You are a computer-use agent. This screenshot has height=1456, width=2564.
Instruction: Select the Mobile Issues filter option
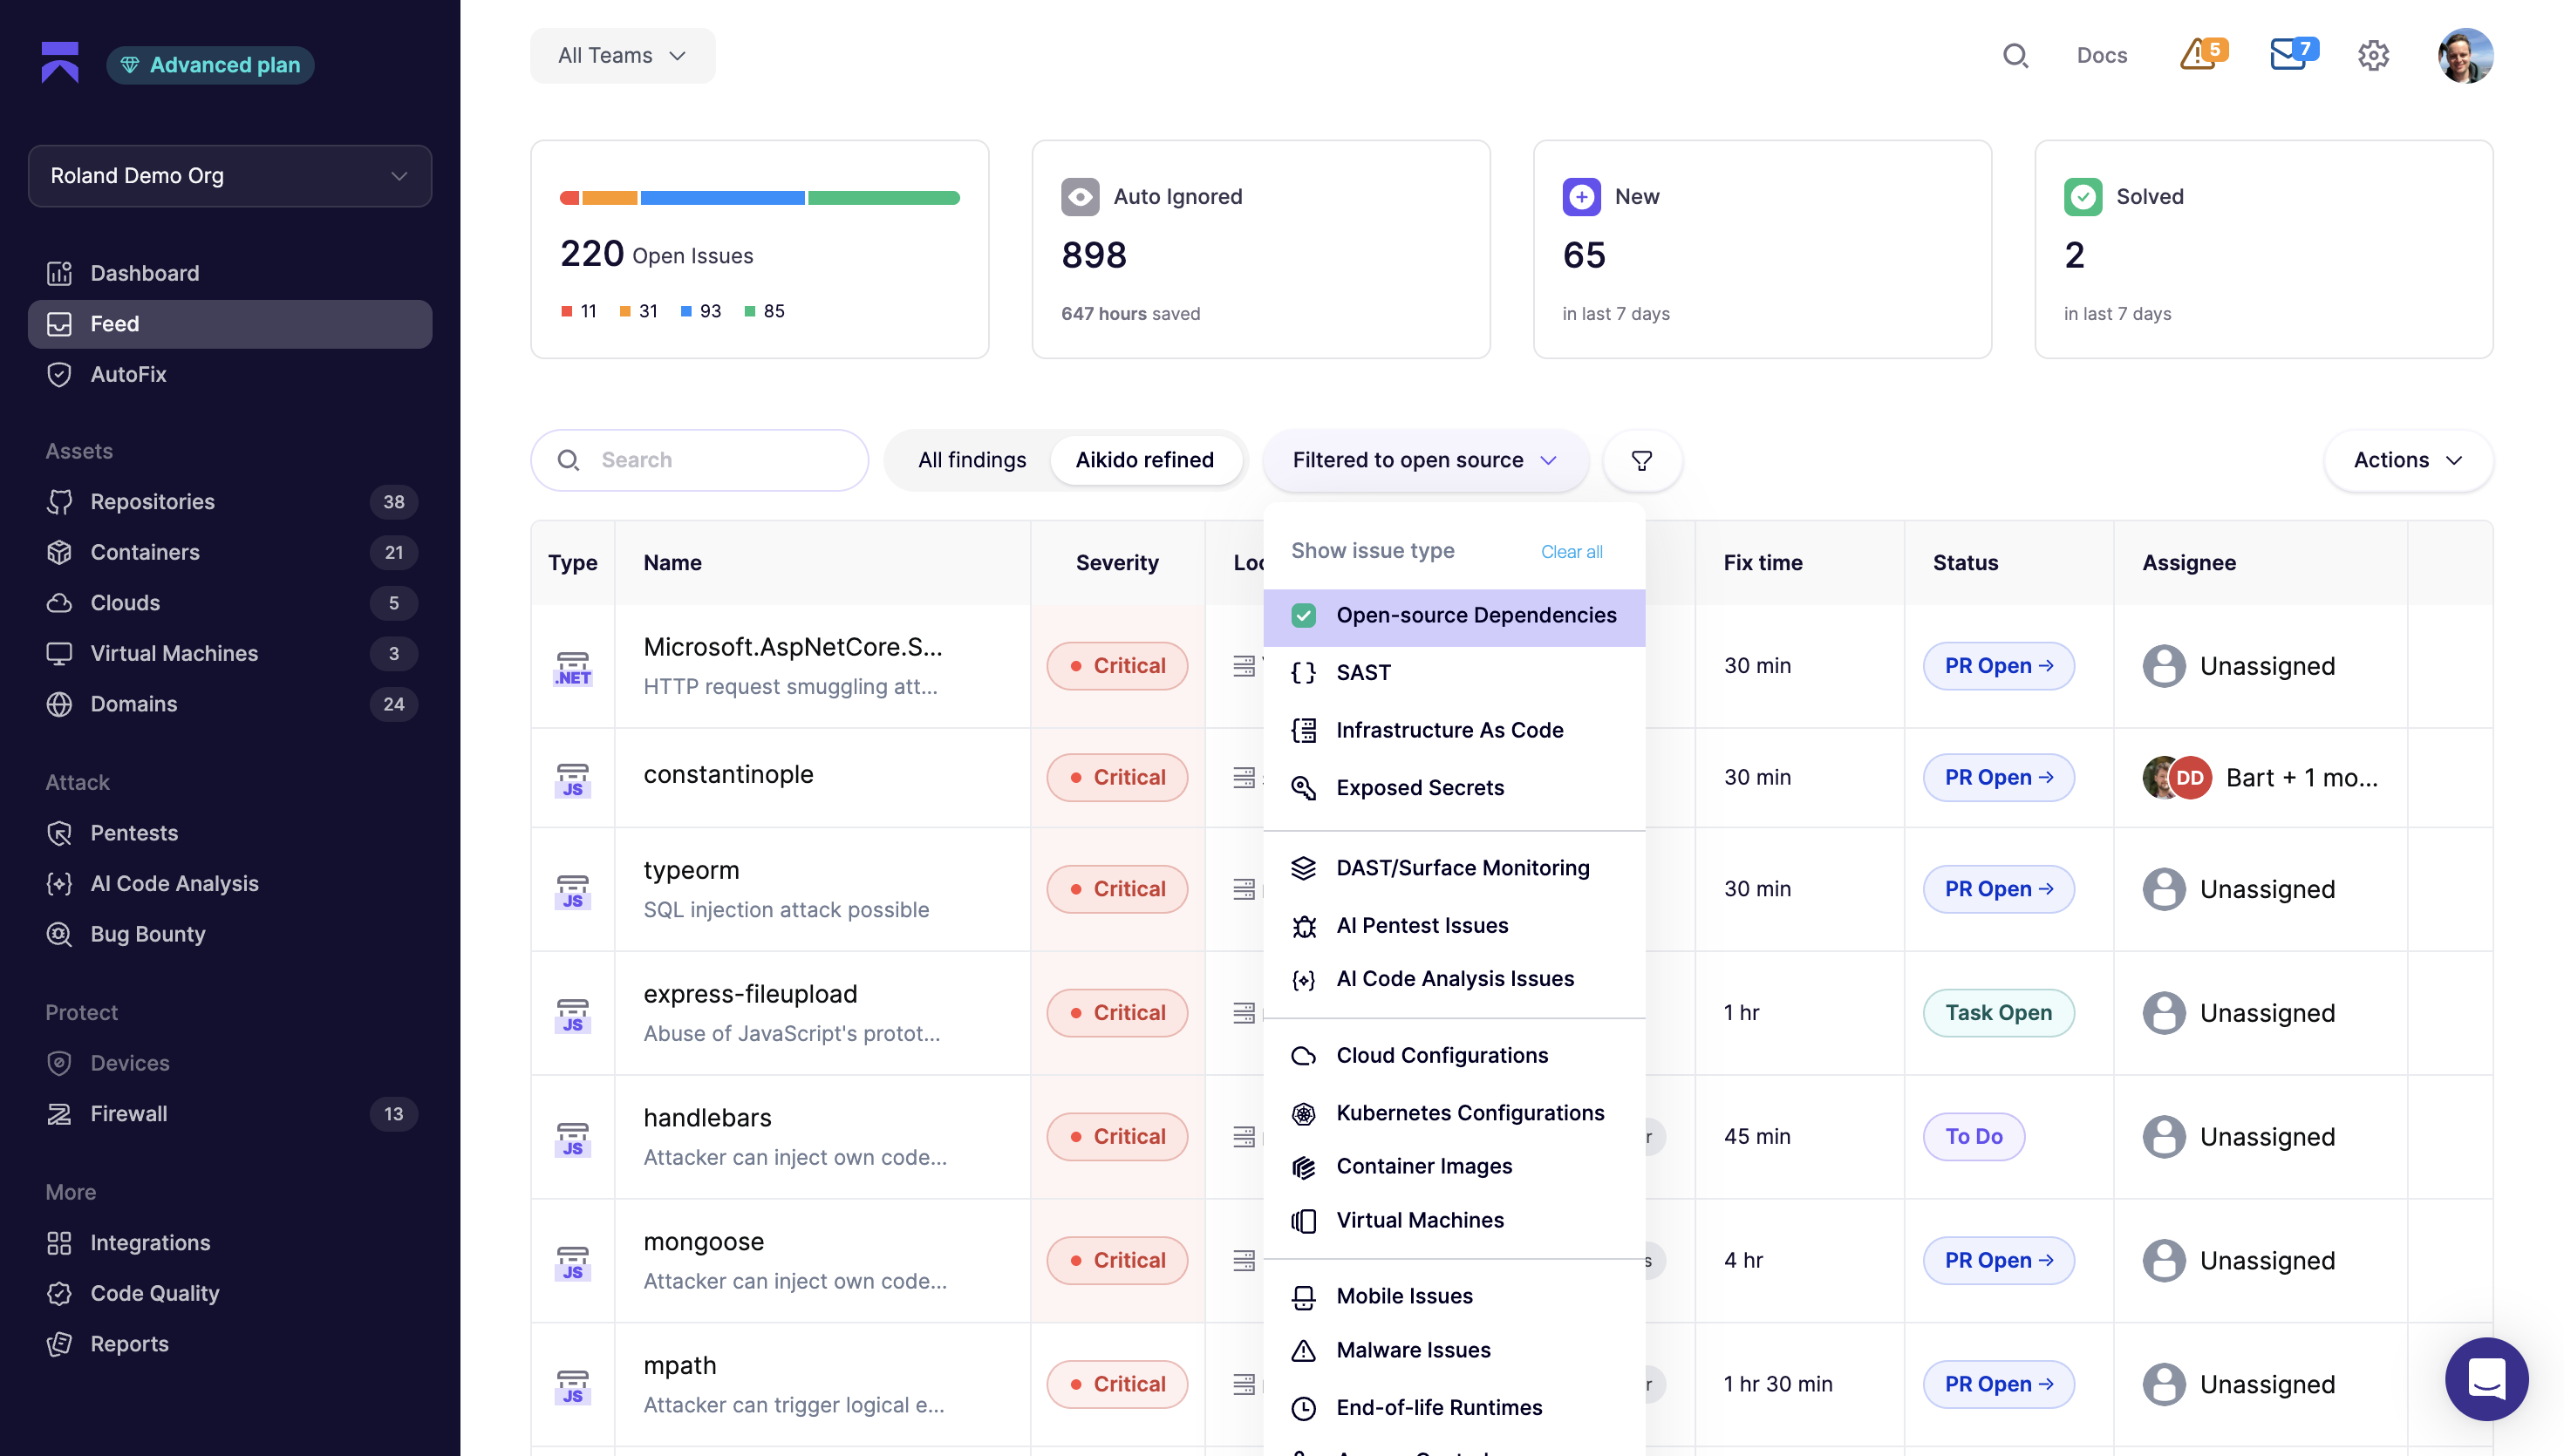coord(1454,1296)
